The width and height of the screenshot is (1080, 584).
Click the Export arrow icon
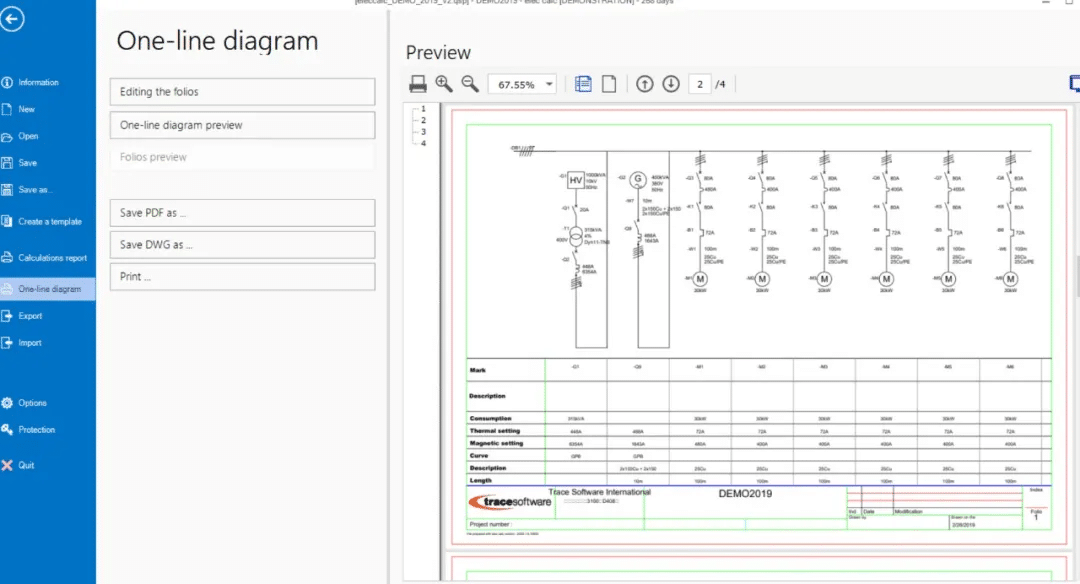[7, 316]
